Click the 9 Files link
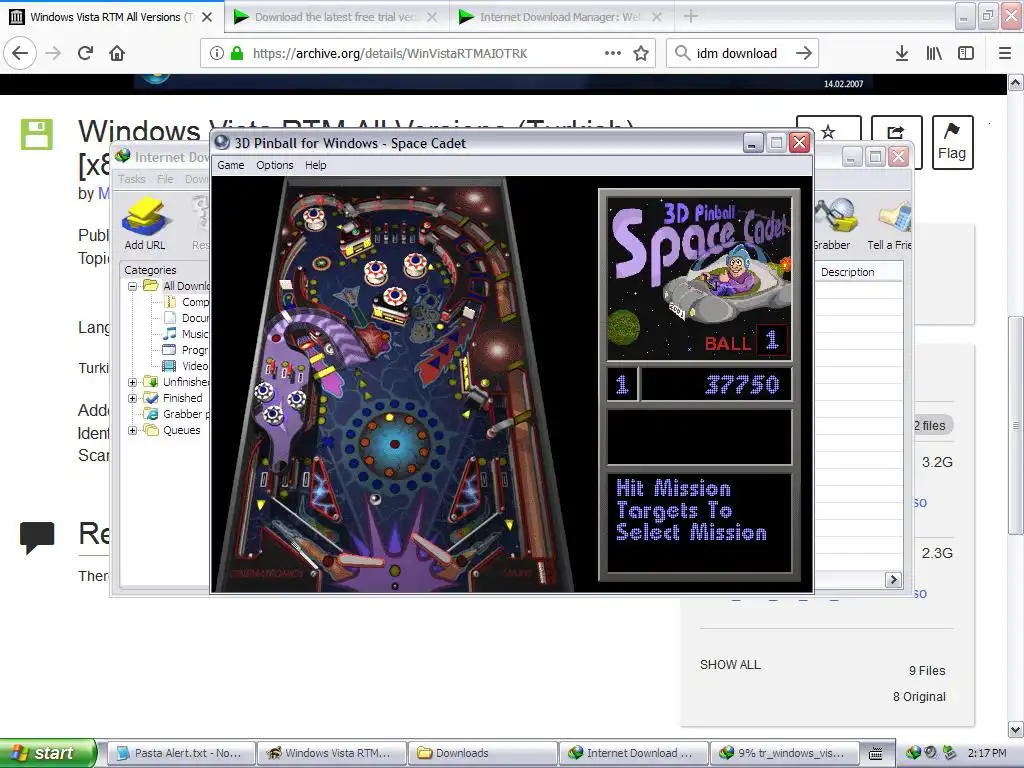This screenshot has width=1024, height=768. pyautogui.click(x=927, y=670)
